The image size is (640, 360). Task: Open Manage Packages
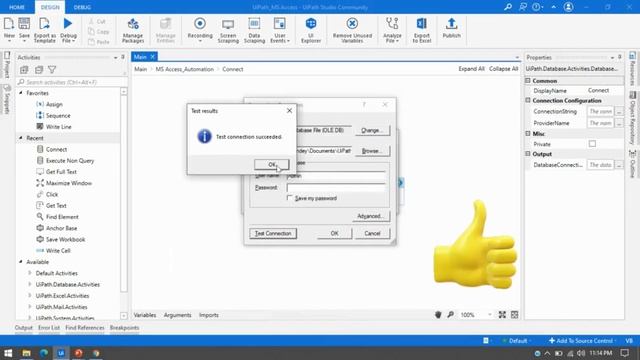click(133, 29)
